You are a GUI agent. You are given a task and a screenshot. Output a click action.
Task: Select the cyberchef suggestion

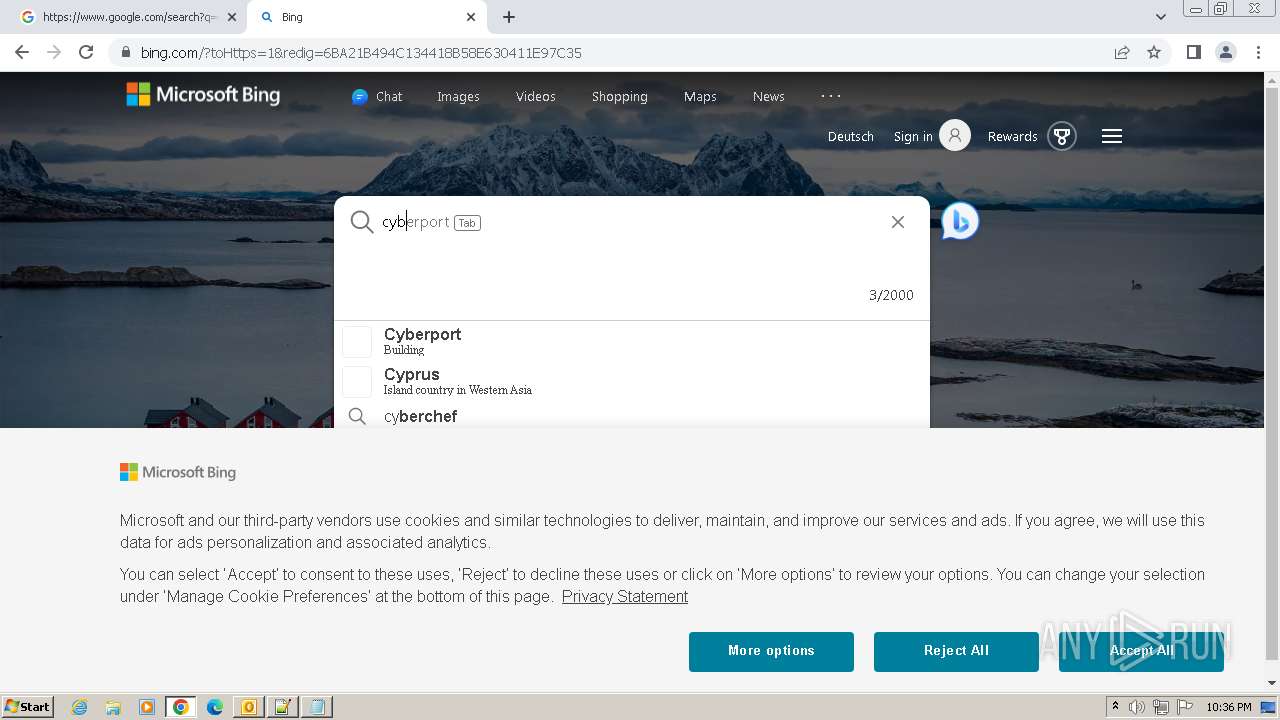click(x=631, y=416)
